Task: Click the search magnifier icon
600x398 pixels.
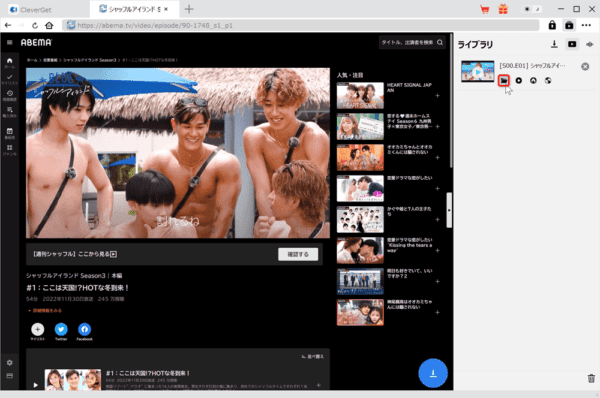Action: (x=440, y=42)
